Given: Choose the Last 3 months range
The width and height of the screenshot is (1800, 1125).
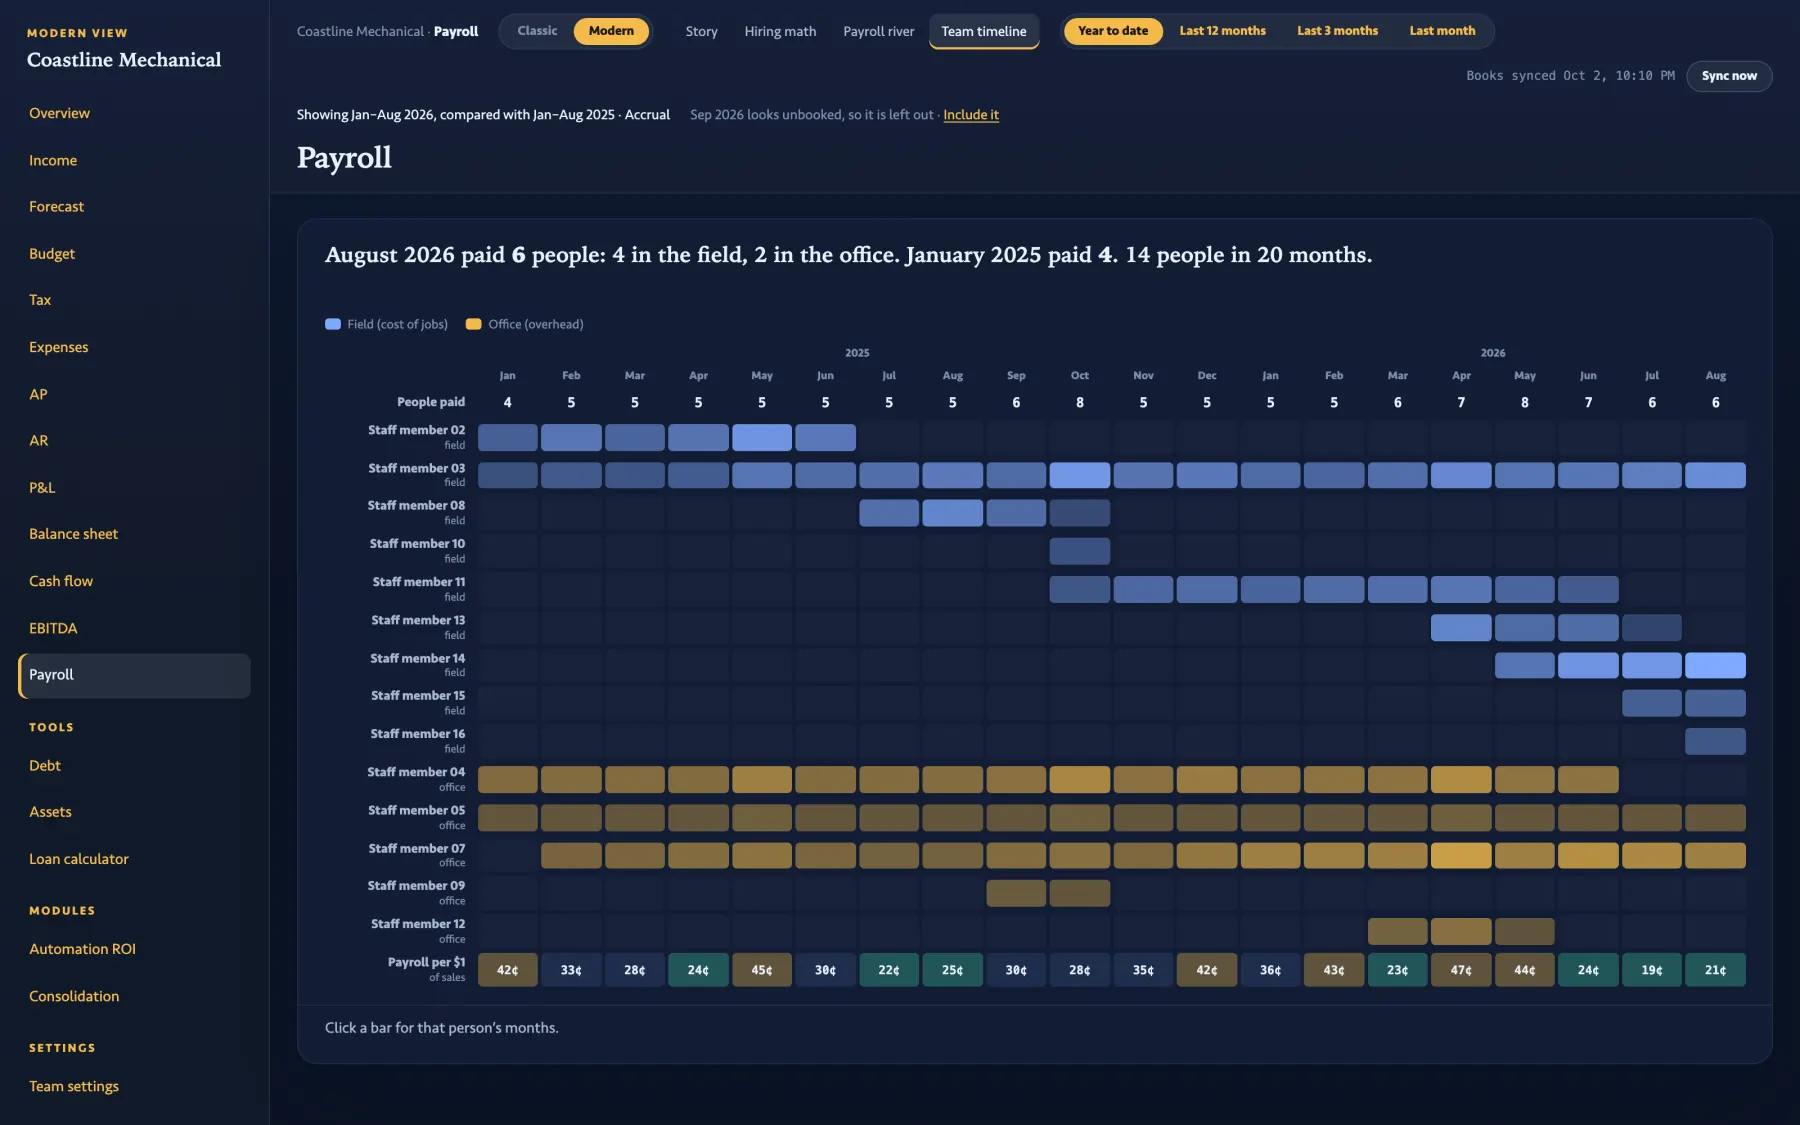Looking at the screenshot, I should coord(1337,31).
